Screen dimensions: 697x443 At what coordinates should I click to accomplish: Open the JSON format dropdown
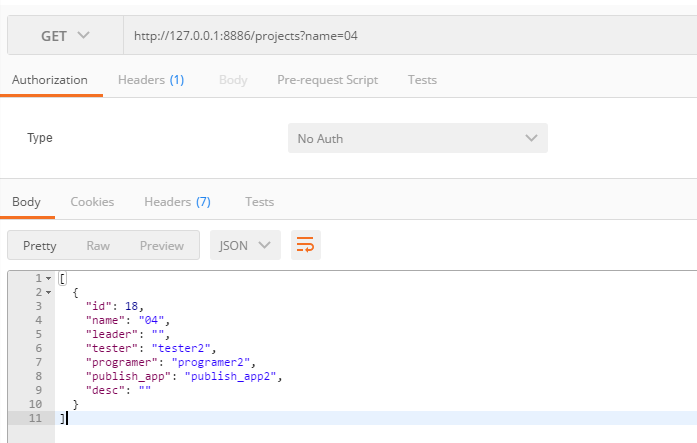(x=245, y=245)
